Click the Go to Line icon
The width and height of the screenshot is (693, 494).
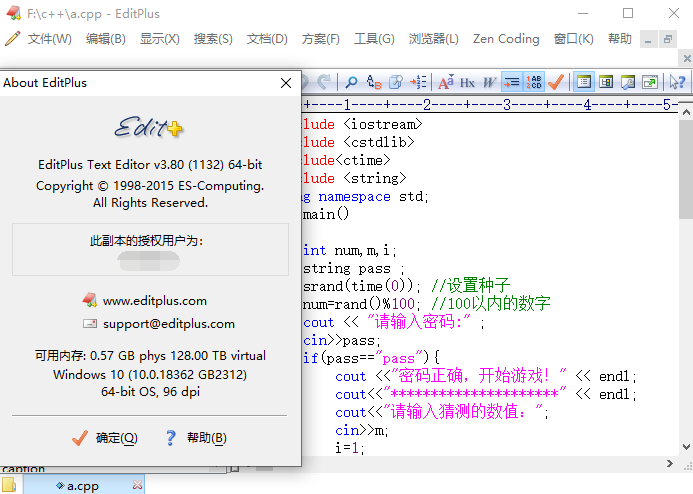coord(418,82)
